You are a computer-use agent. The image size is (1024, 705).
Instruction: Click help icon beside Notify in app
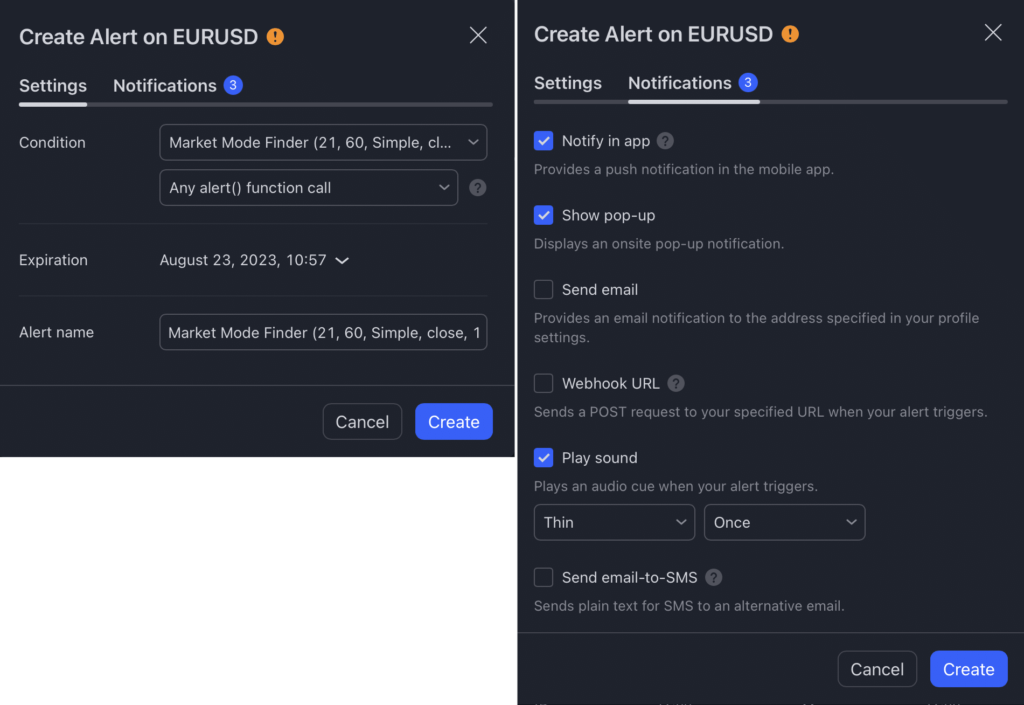665,141
